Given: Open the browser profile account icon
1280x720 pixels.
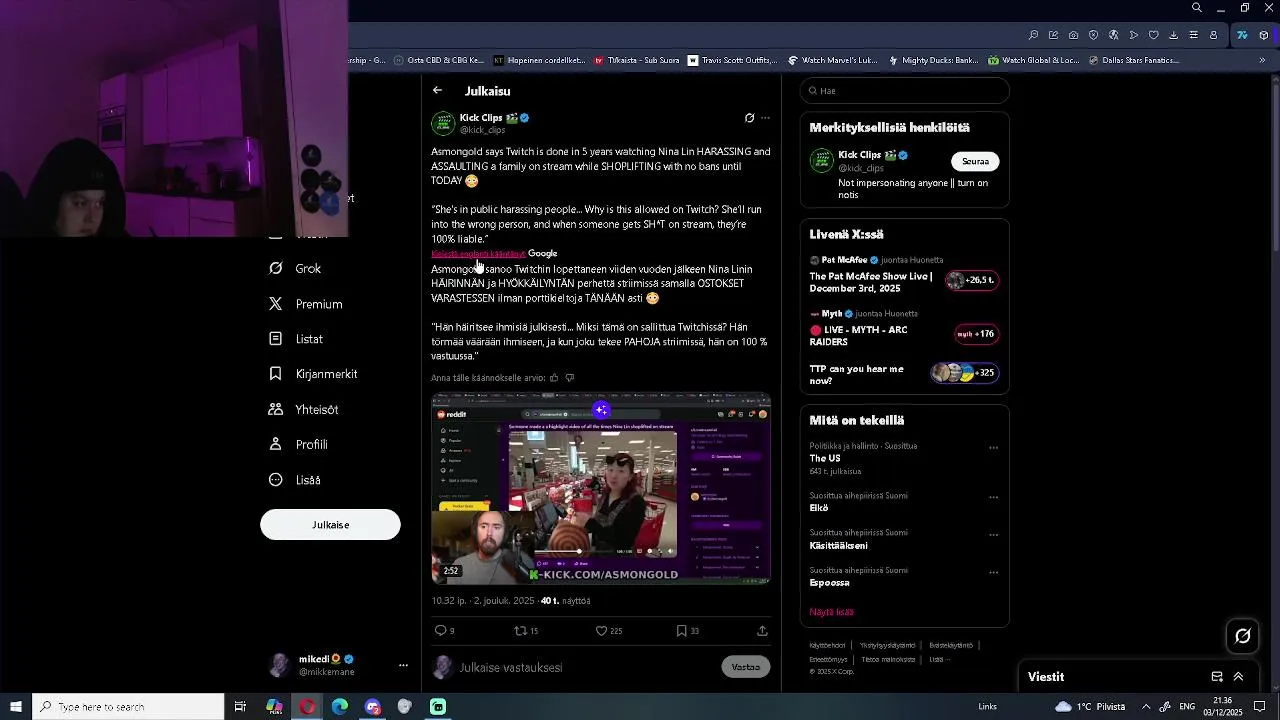Looking at the screenshot, I should click(x=1214, y=35).
